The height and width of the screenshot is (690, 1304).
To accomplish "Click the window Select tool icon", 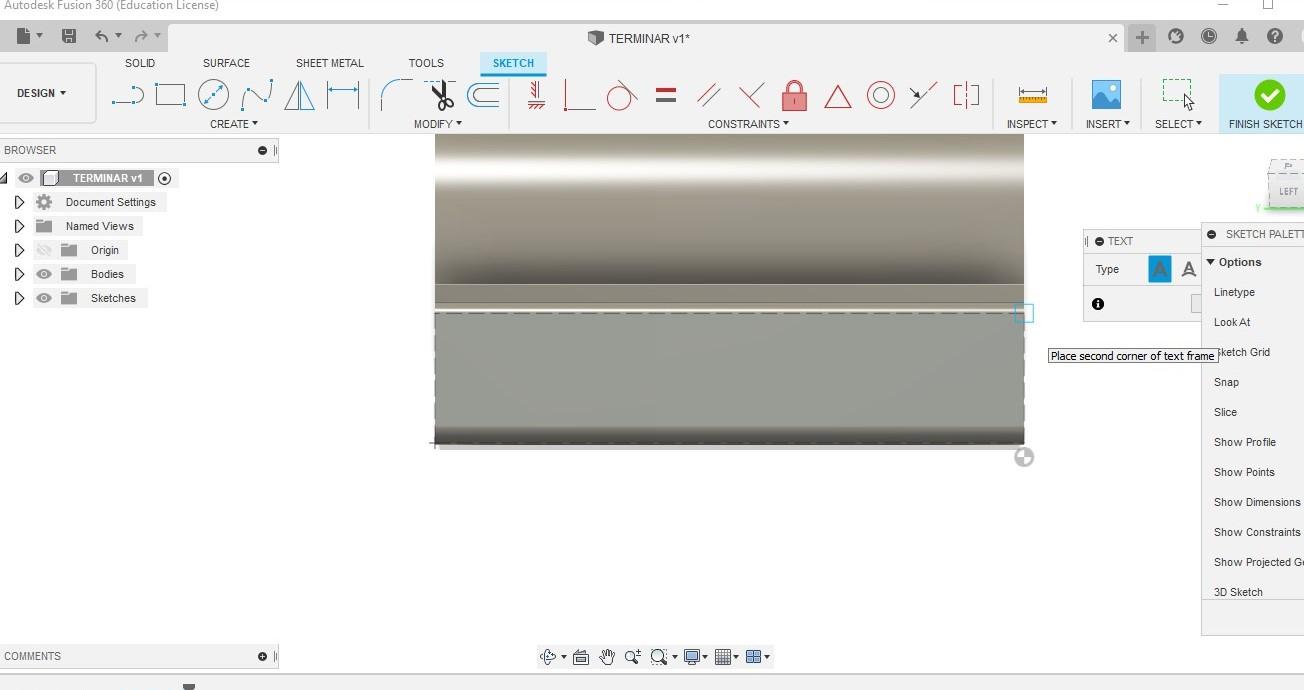I will tap(1178, 94).
